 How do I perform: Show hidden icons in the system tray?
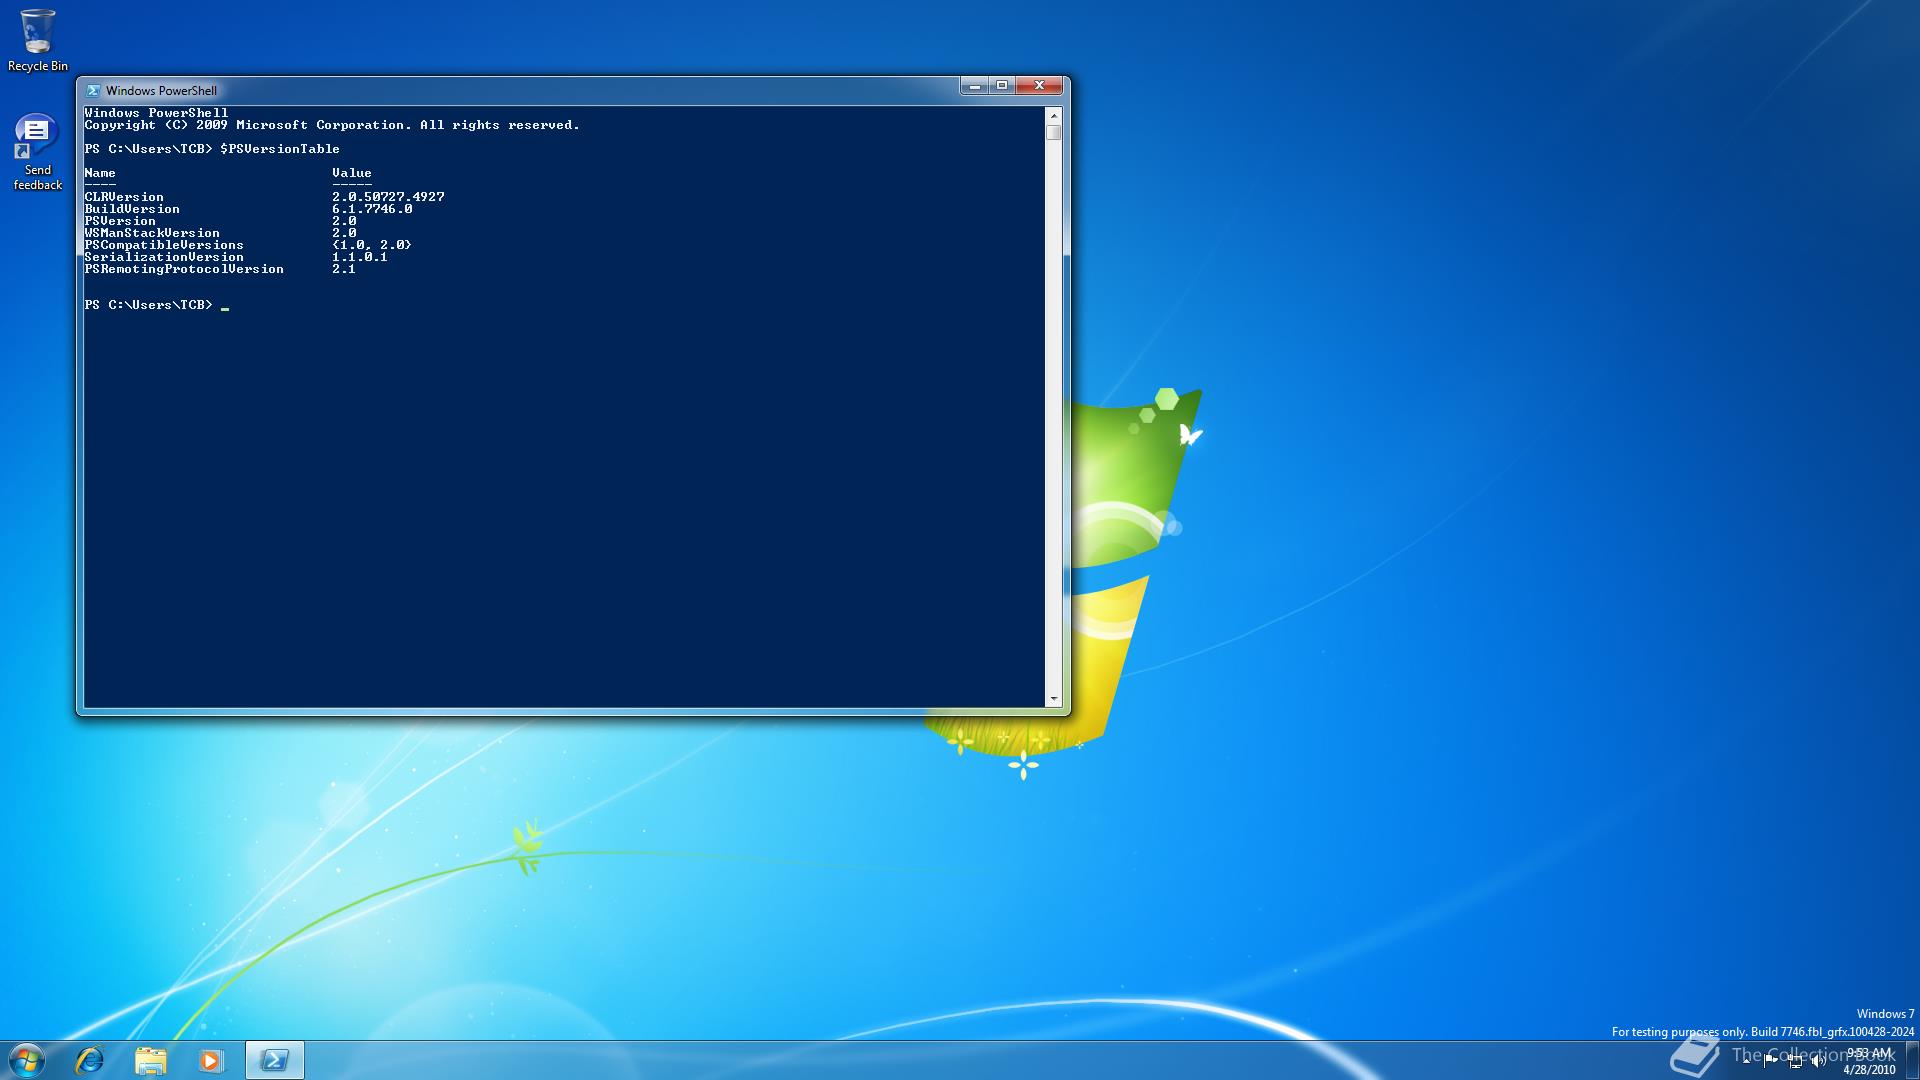pos(1747,1061)
